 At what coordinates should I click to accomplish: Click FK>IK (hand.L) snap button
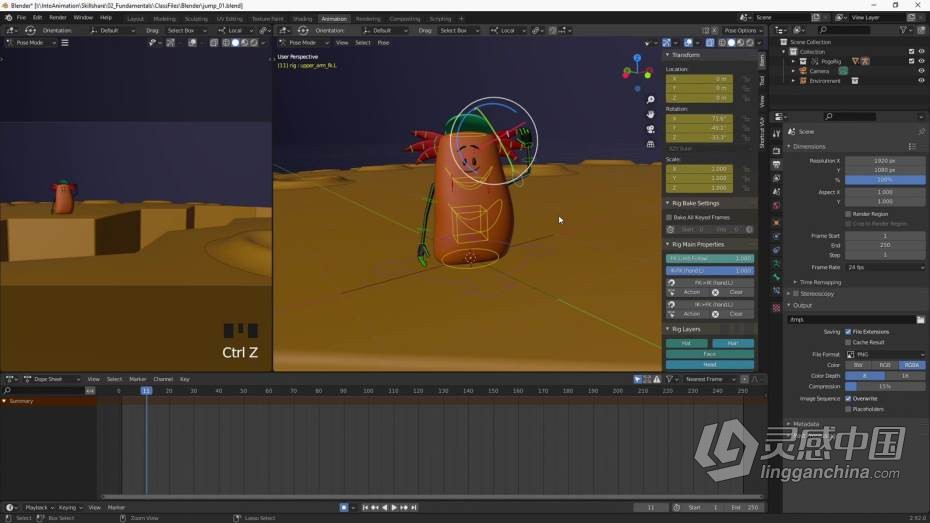pos(714,283)
